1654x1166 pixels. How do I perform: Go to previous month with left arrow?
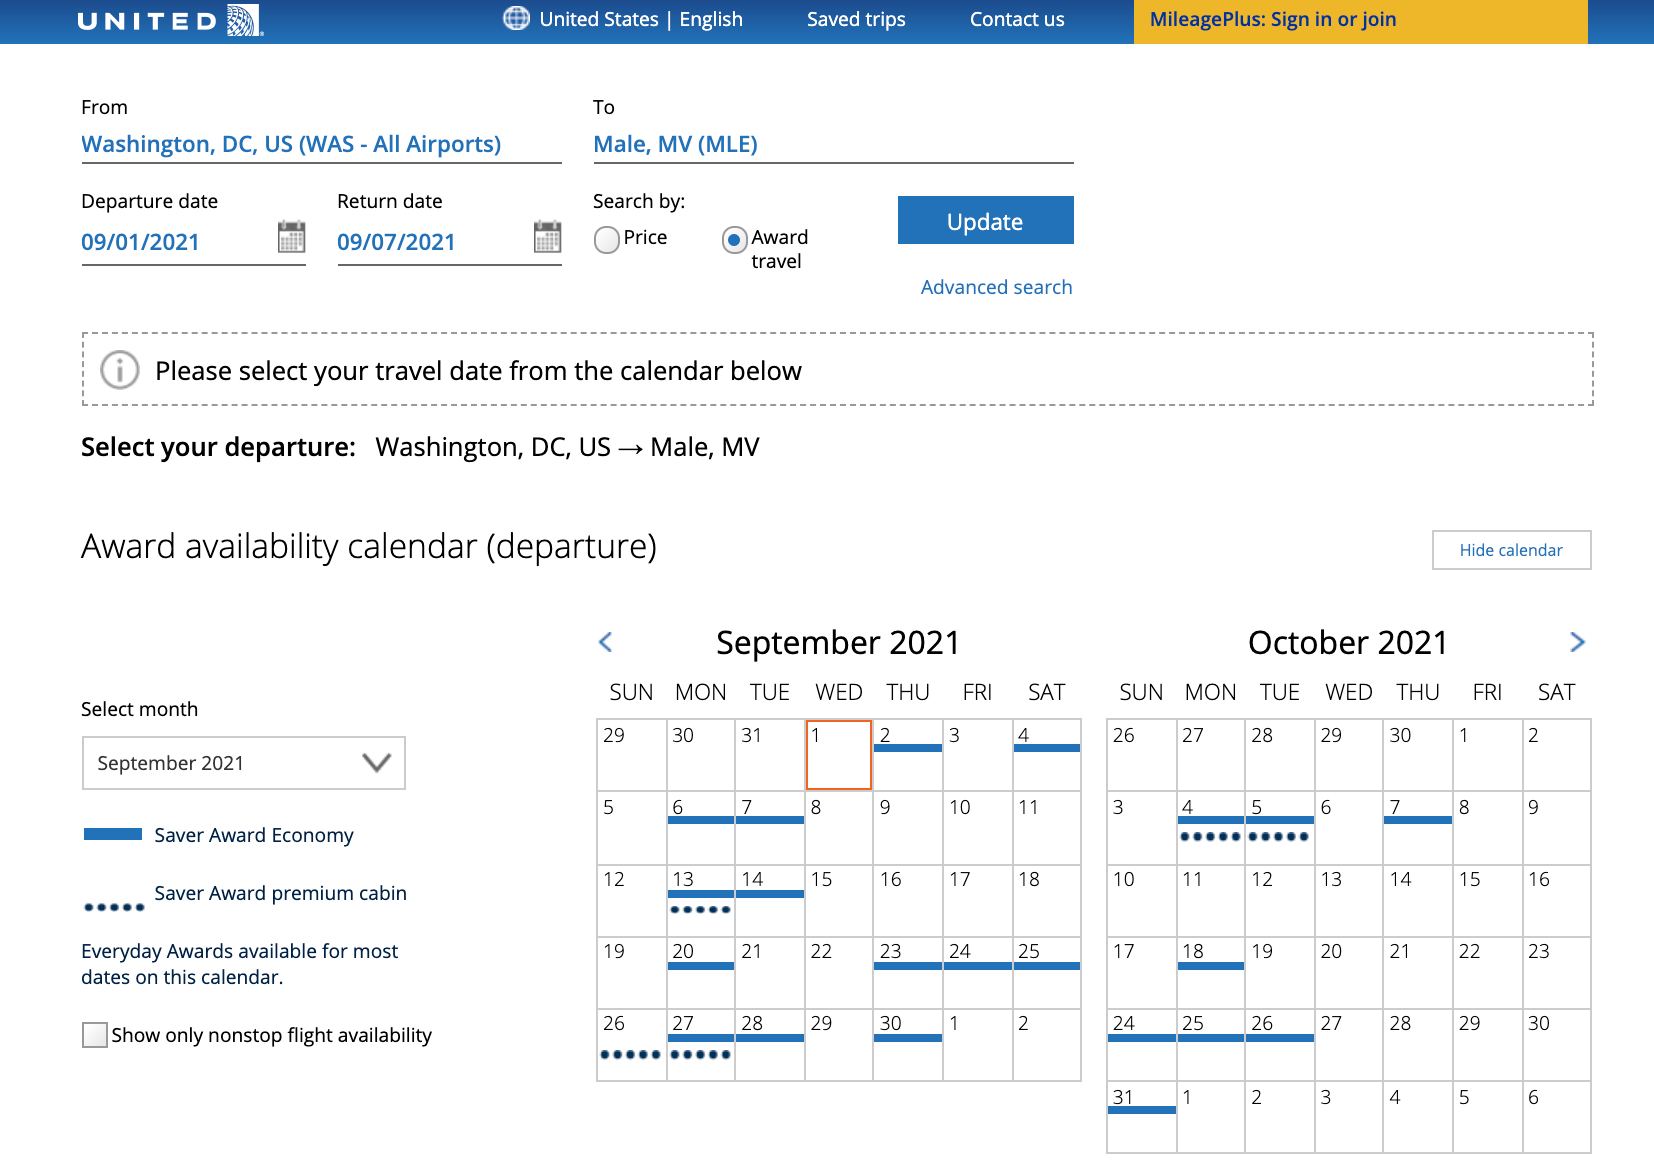(605, 642)
